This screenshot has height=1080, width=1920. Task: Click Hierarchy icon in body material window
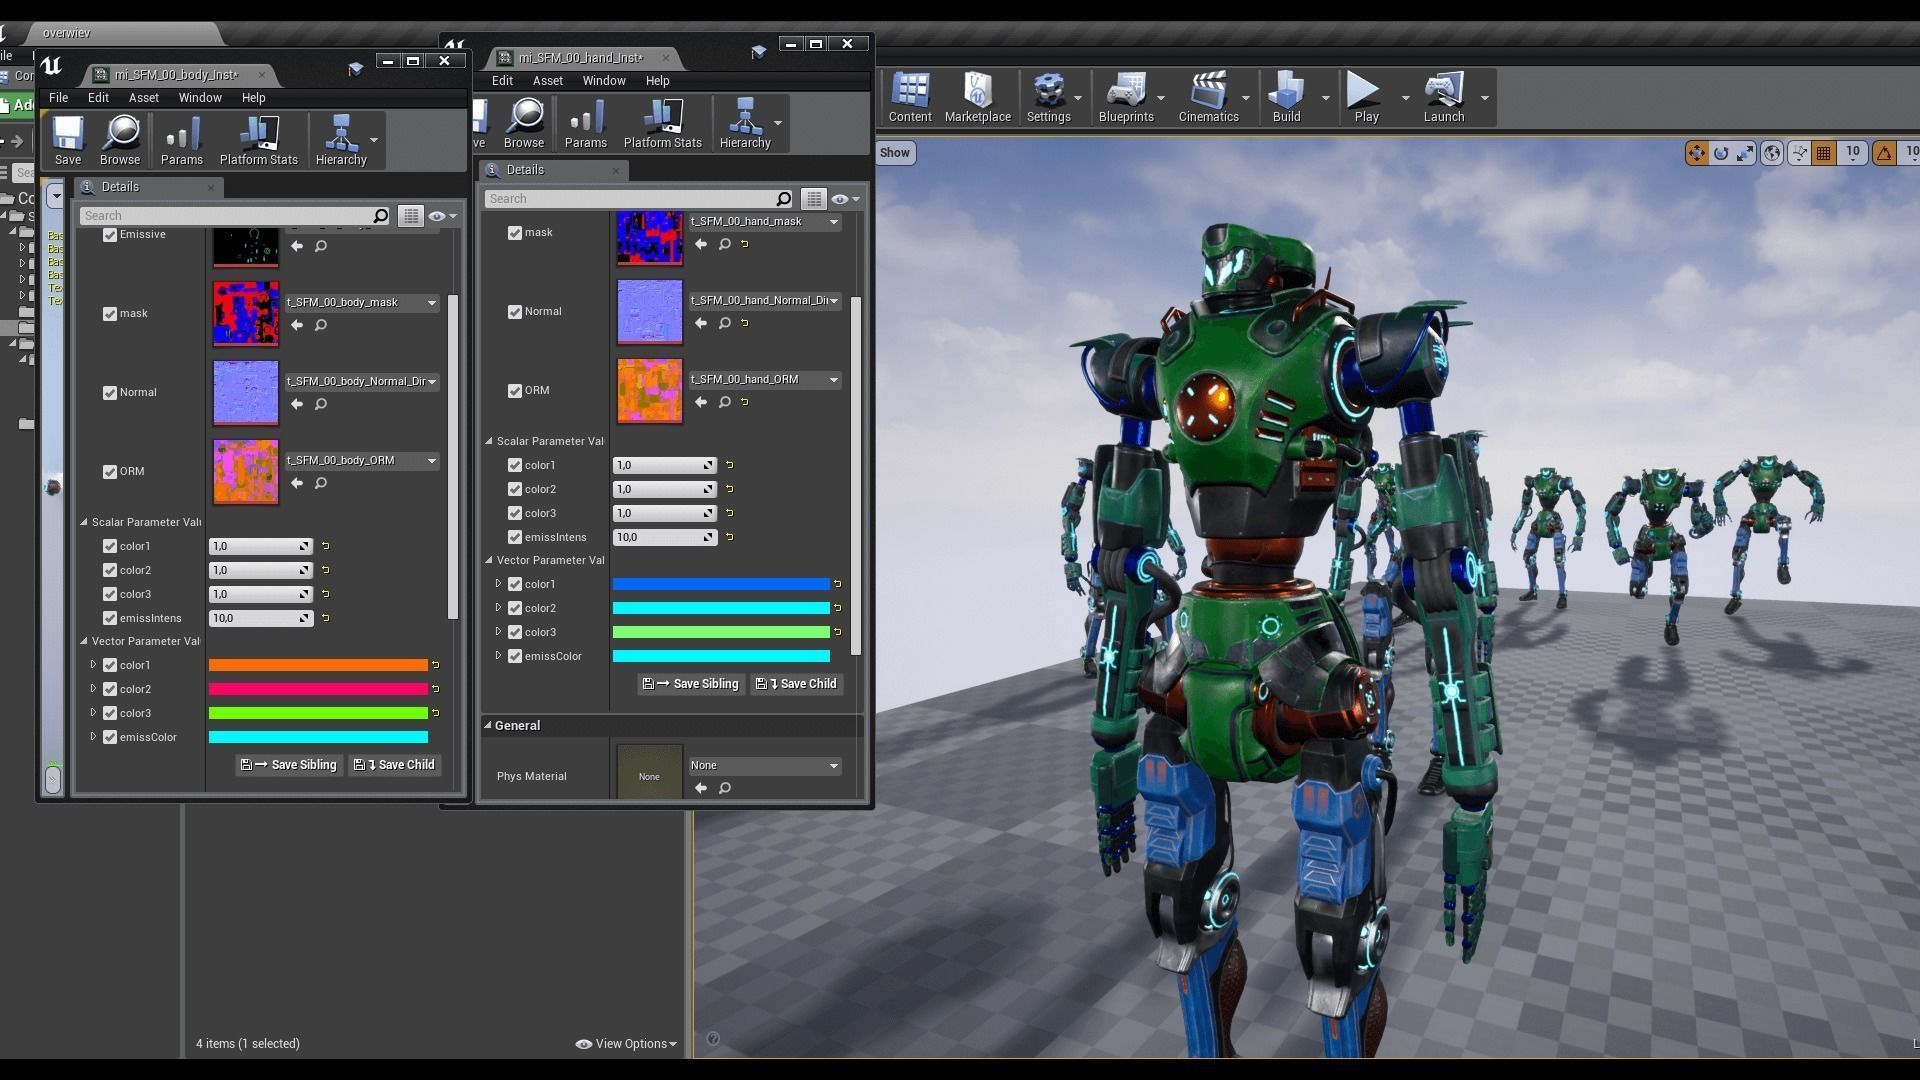click(341, 139)
